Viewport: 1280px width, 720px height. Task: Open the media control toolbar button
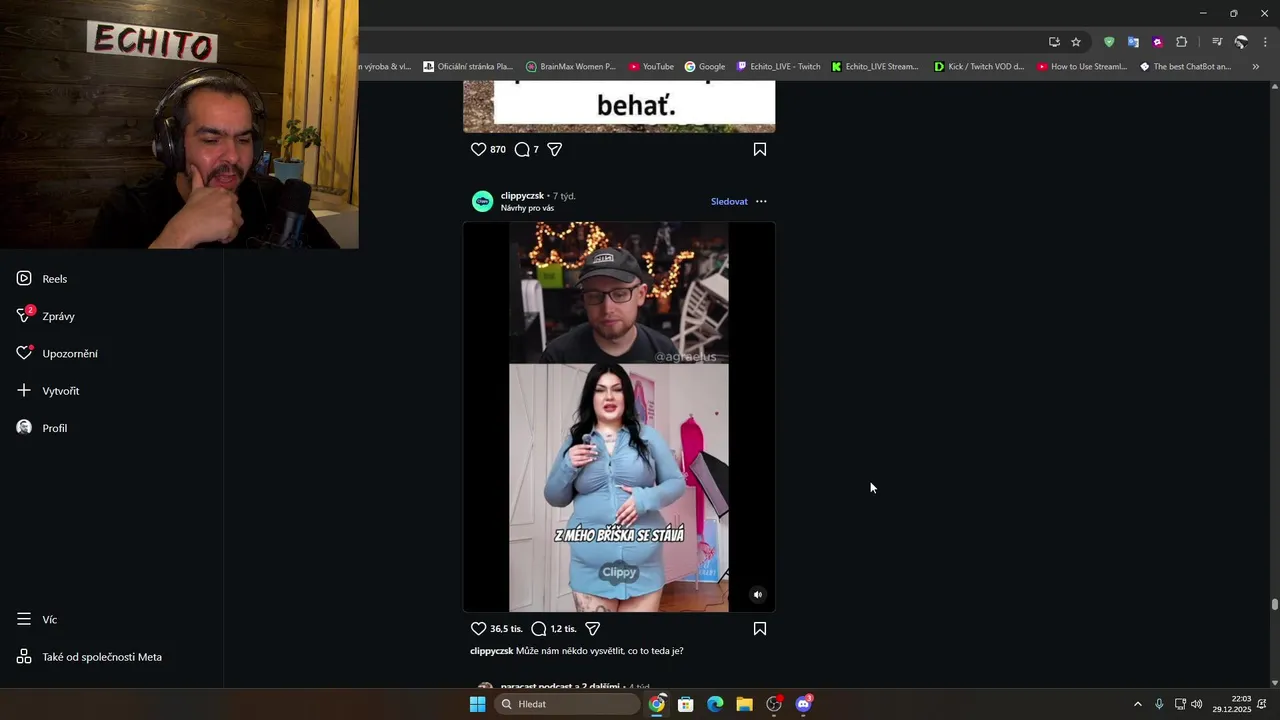[1217, 42]
